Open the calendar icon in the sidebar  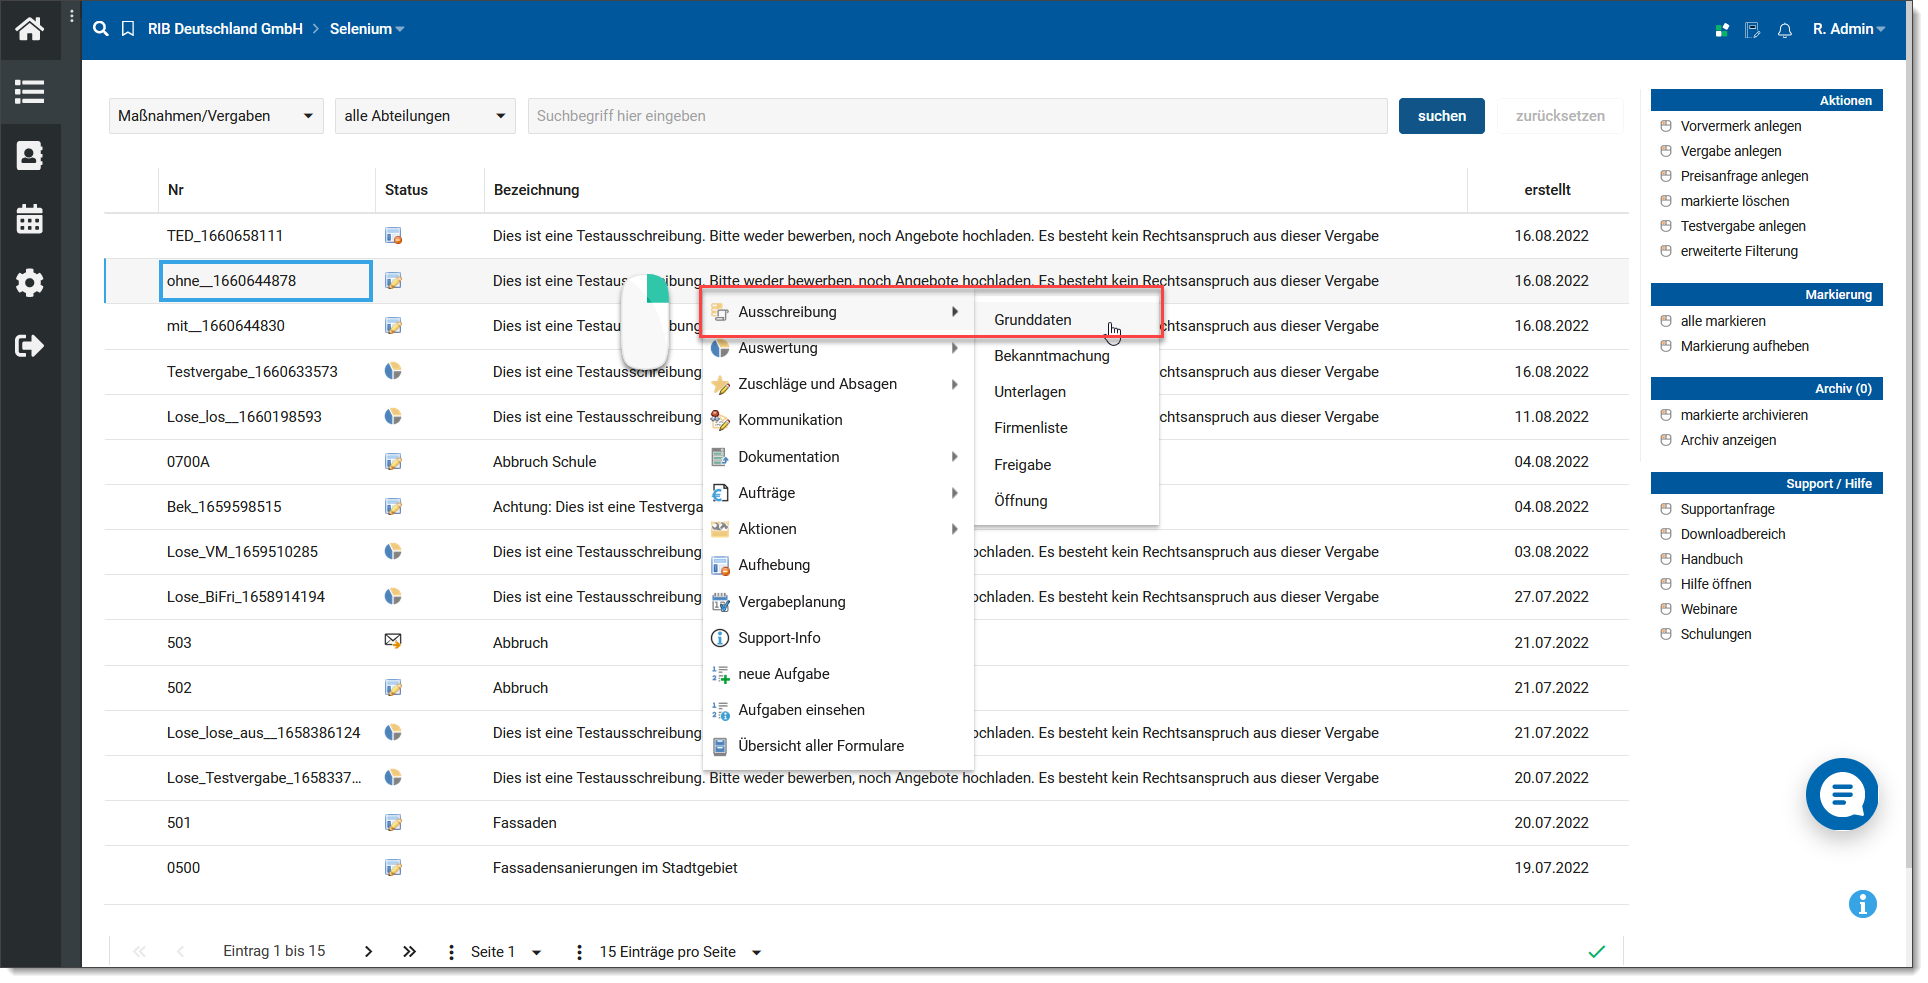30,219
